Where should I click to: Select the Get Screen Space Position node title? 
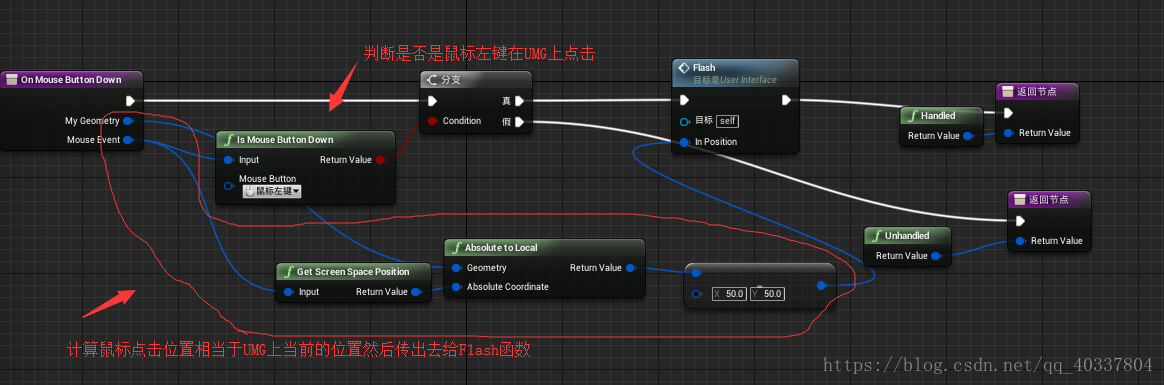pos(353,272)
